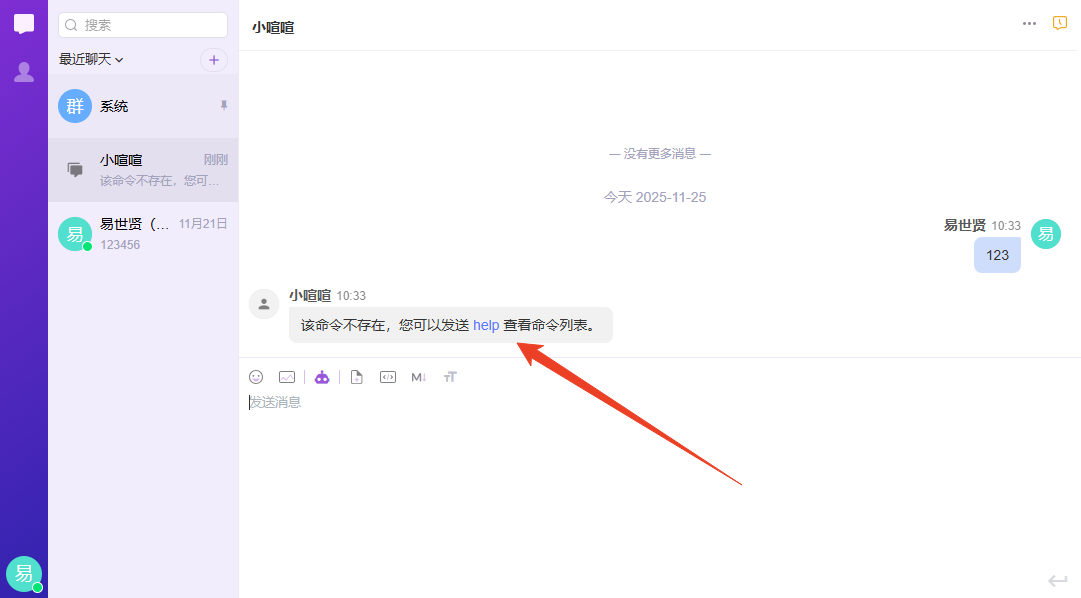
Task: Click the send arrow icon
Action: (1058, 581)
